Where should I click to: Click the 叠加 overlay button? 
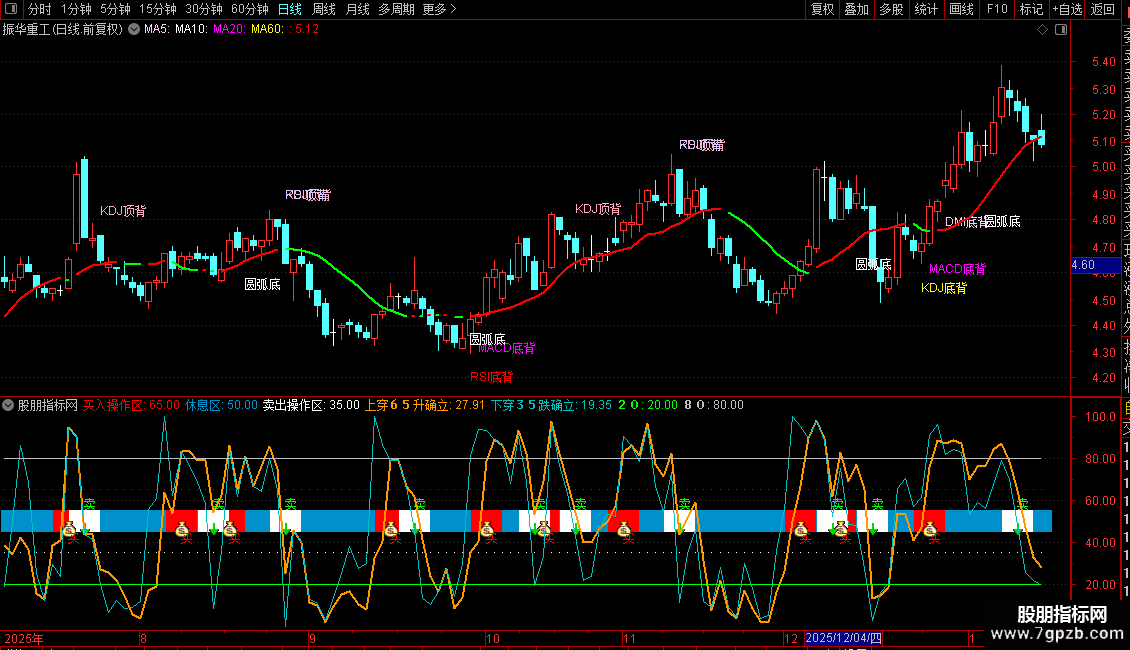(857, 9)
